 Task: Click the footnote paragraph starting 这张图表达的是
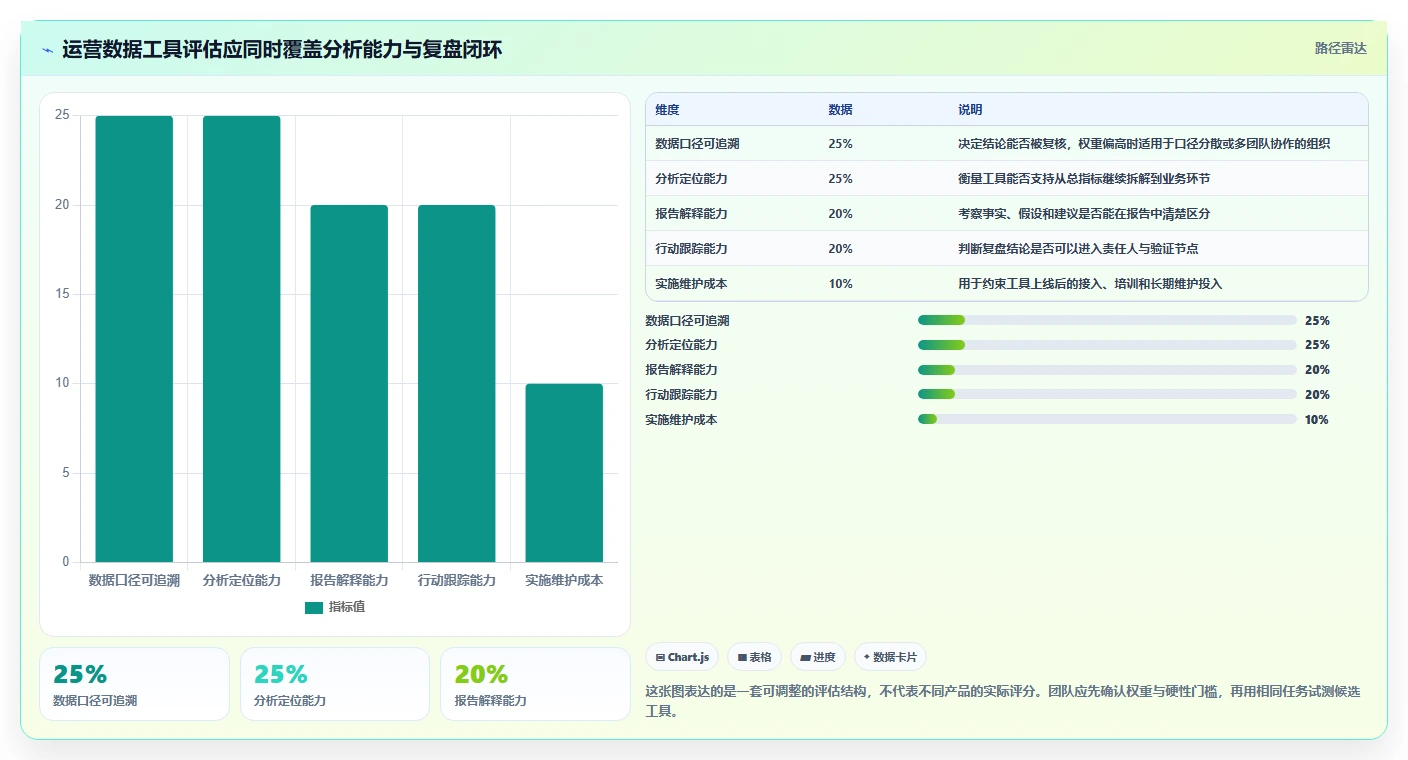pyautogui.click(x=1003, y=701)
